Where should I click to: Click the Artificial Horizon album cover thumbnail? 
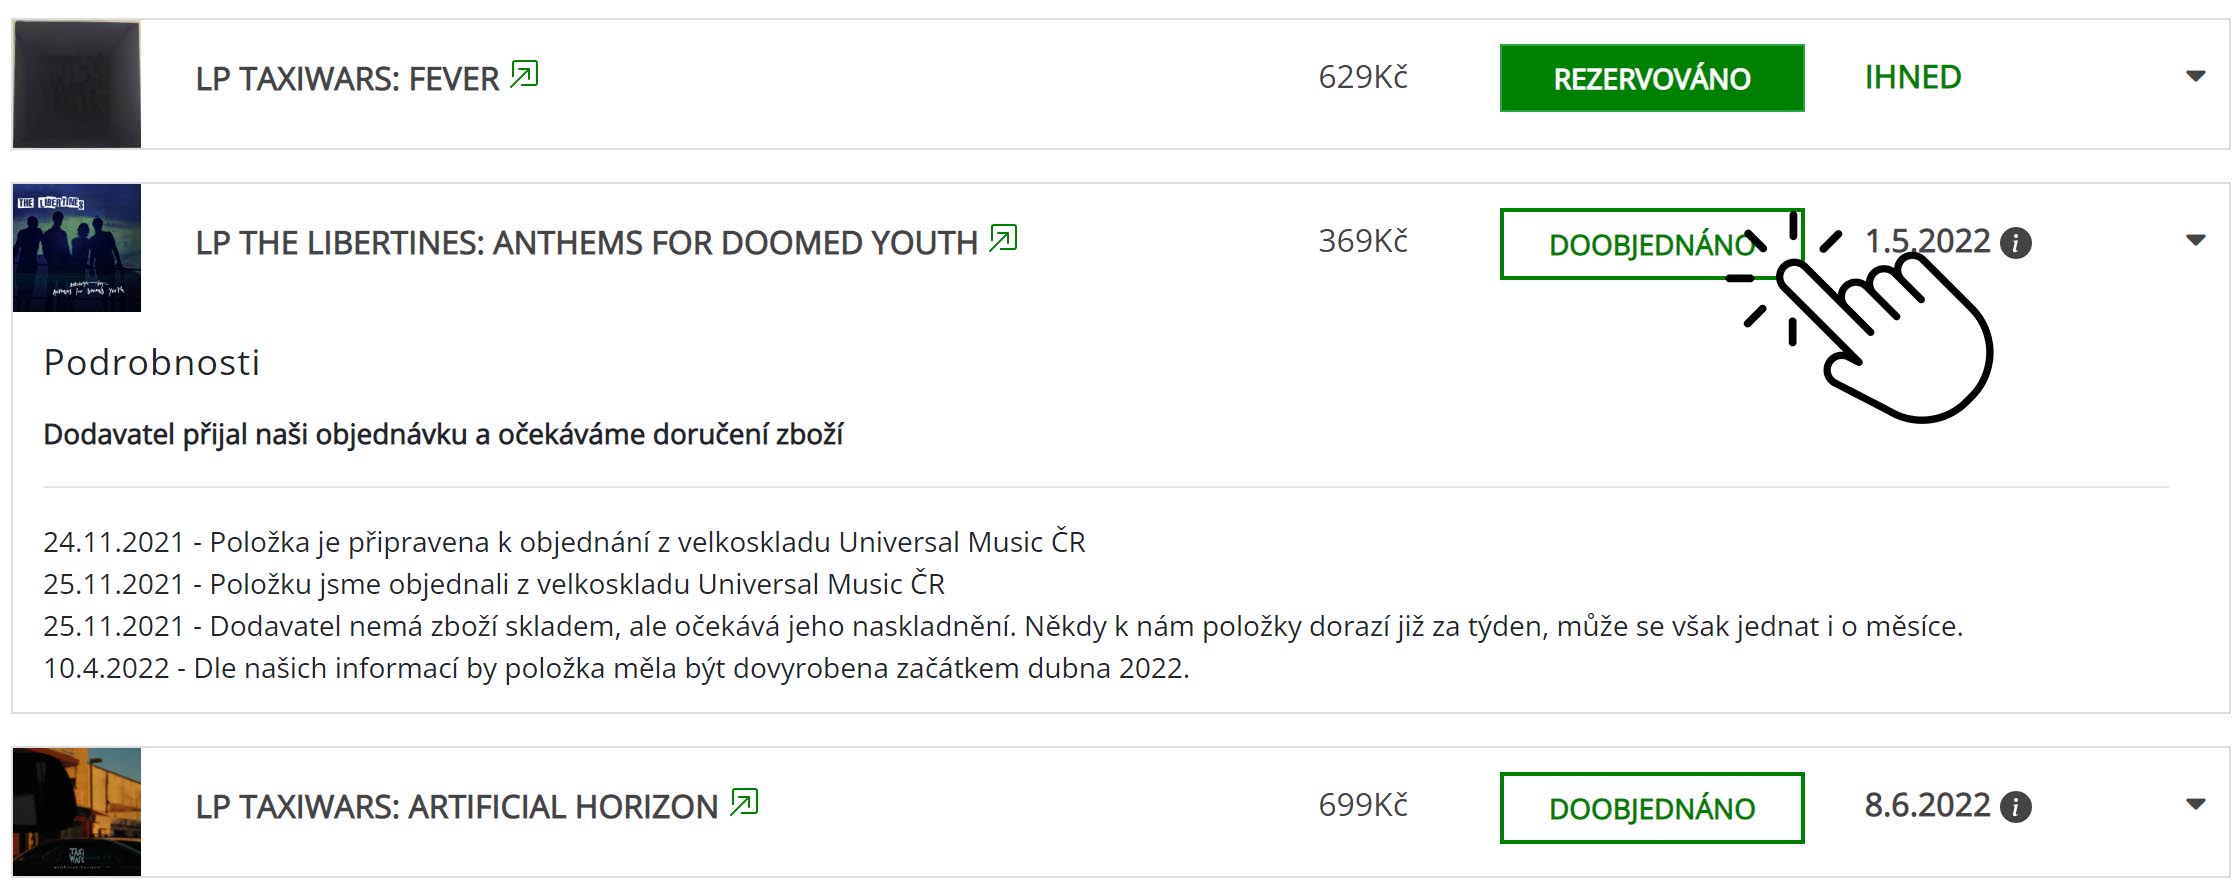[77, 812]
